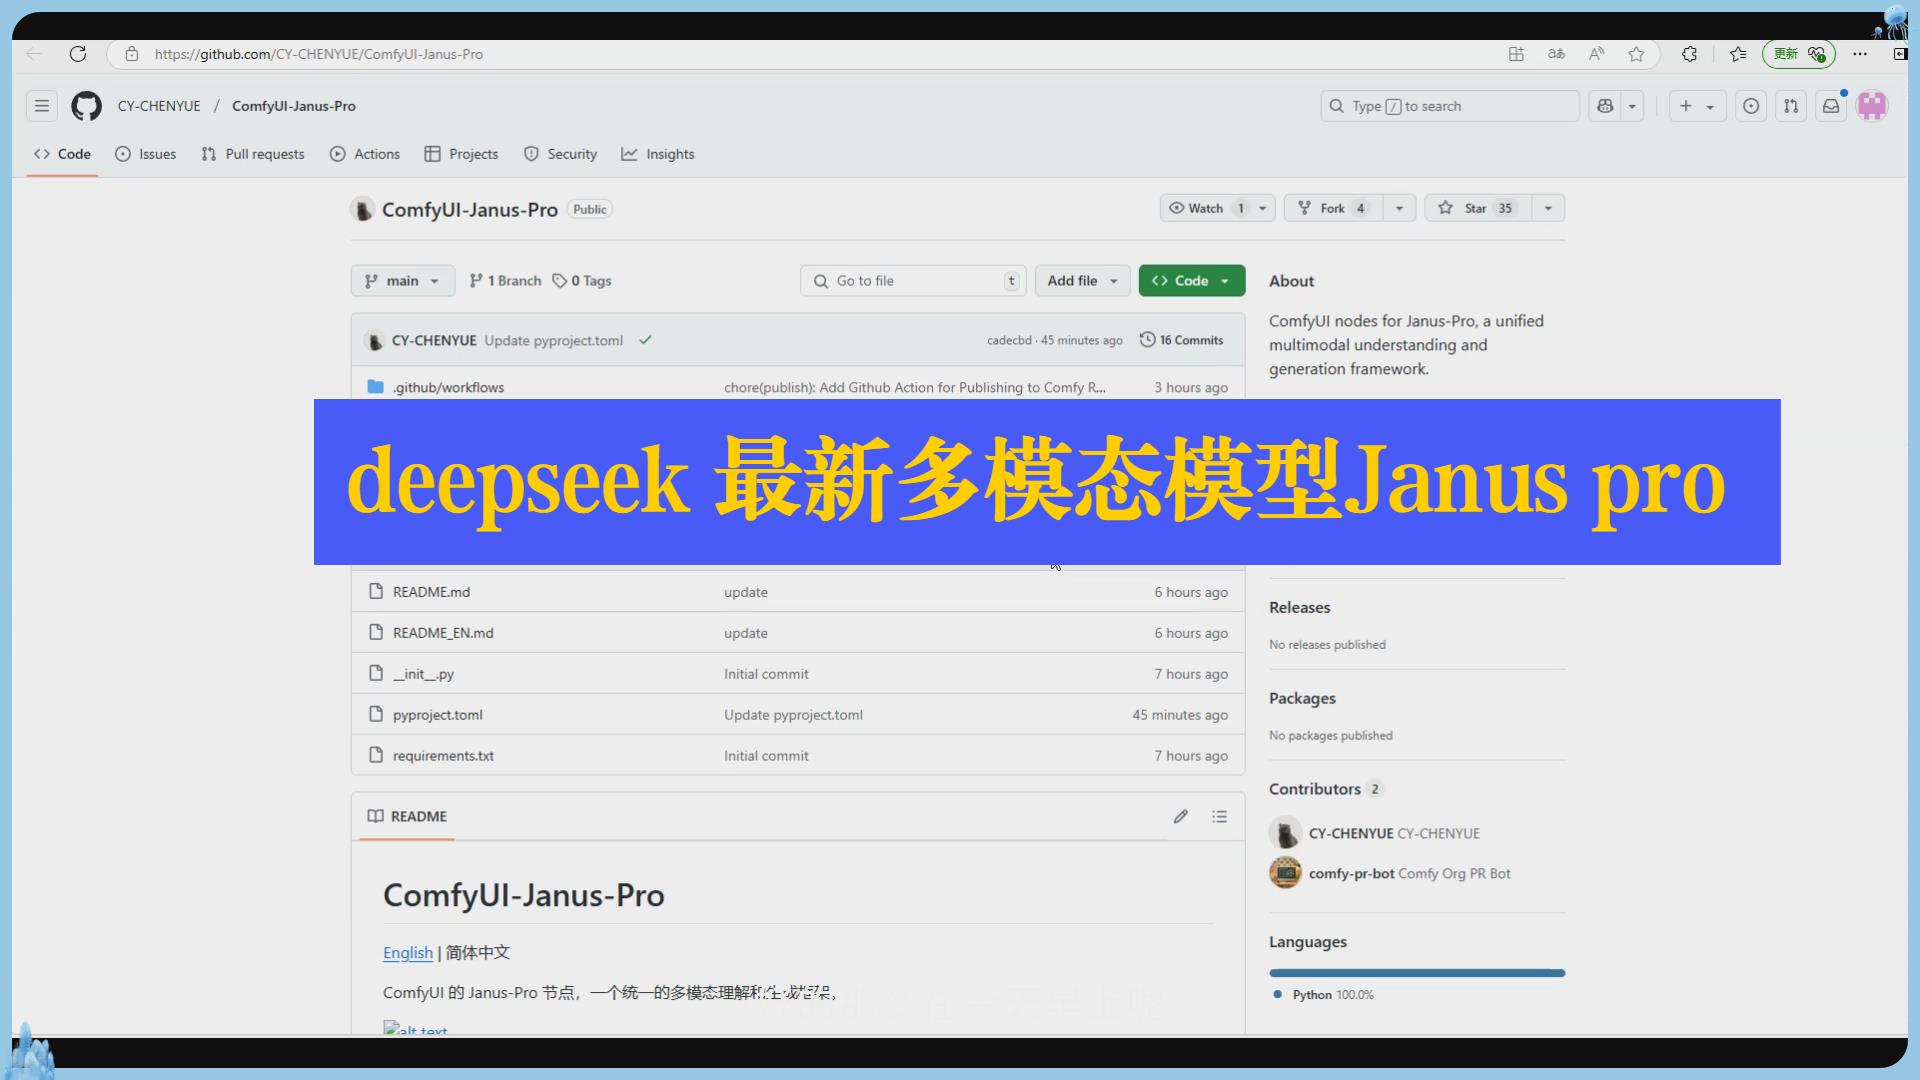This screenshot has height=1080, width=1920.
Task: Open the Releases sidebar heading link
Action: [x=1300, y=608]
